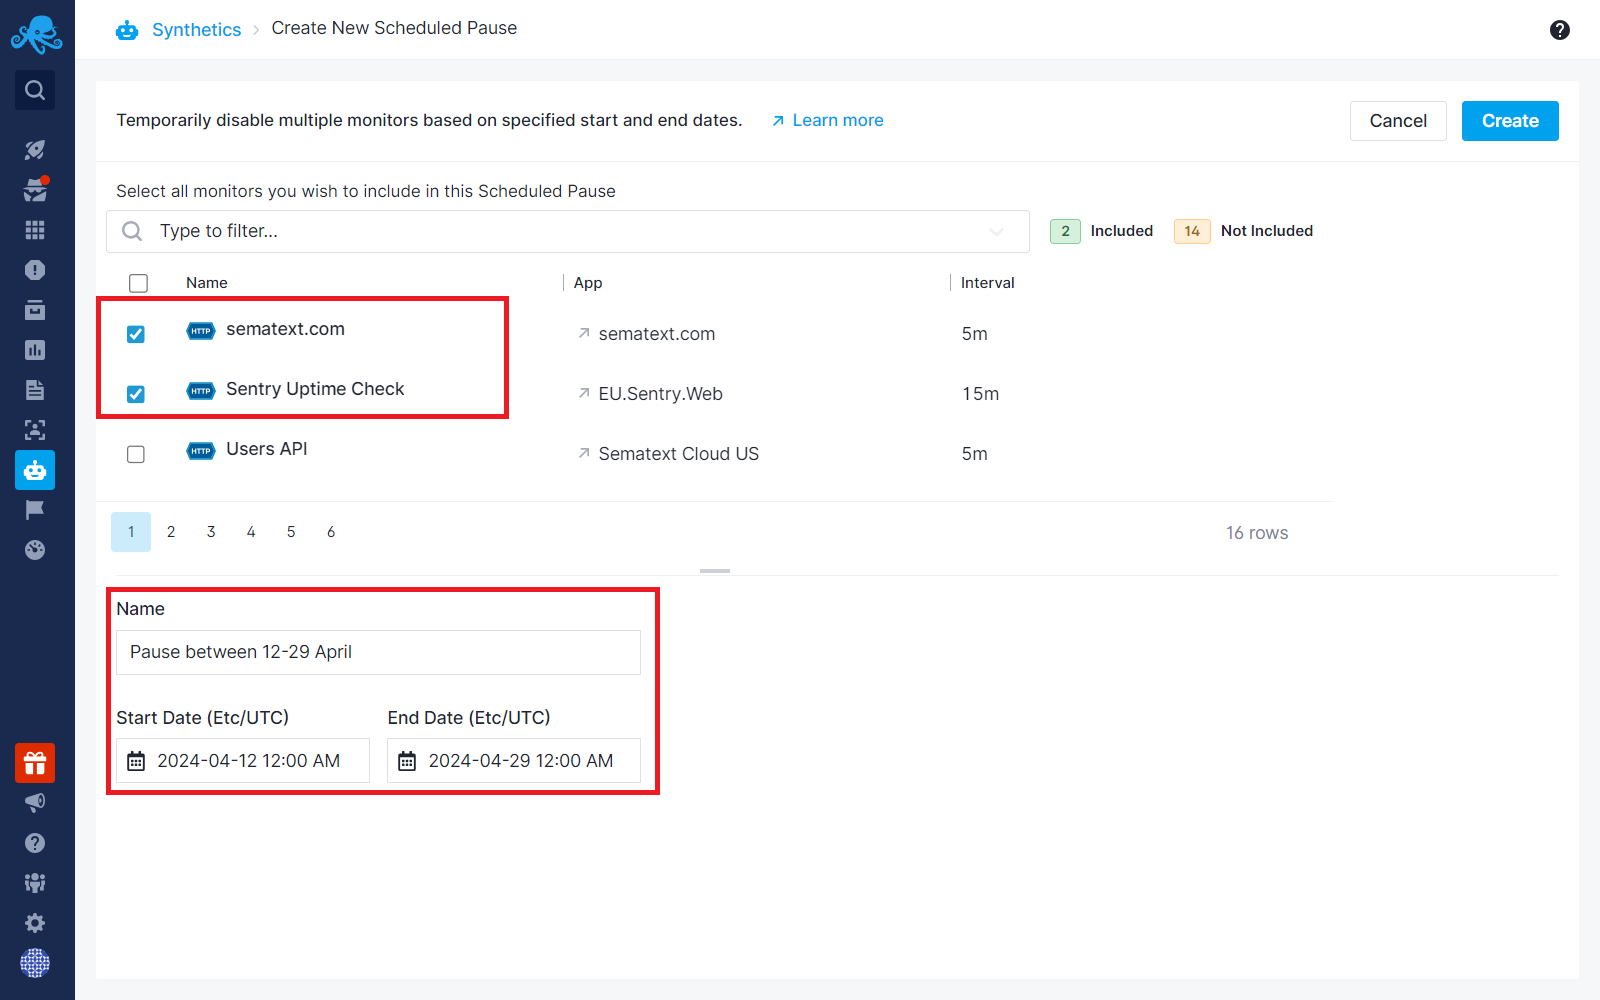This screenshot has width=1600, height=1000.
Task: Click the scheduled pause Name input field
Action: [x=378, y=652]
